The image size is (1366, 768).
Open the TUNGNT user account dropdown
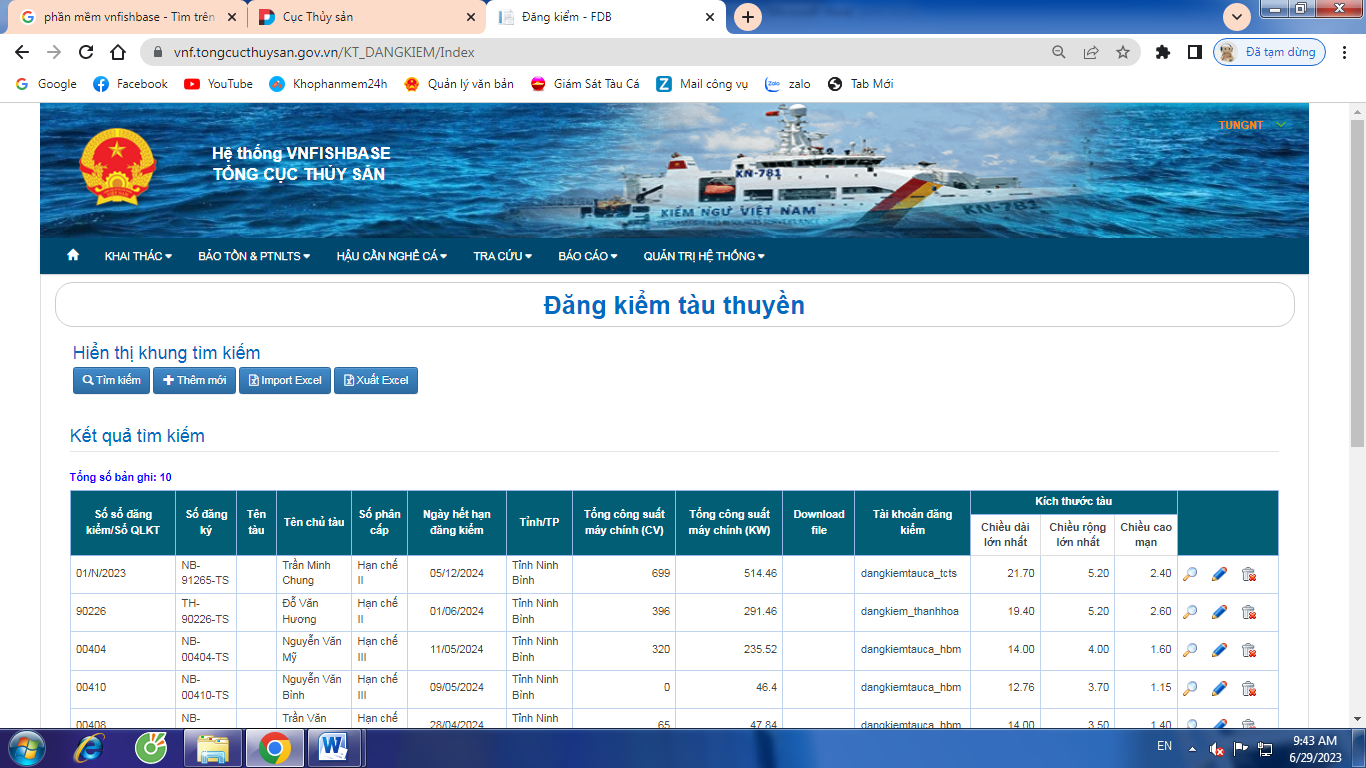click(x=1252, y=125)
